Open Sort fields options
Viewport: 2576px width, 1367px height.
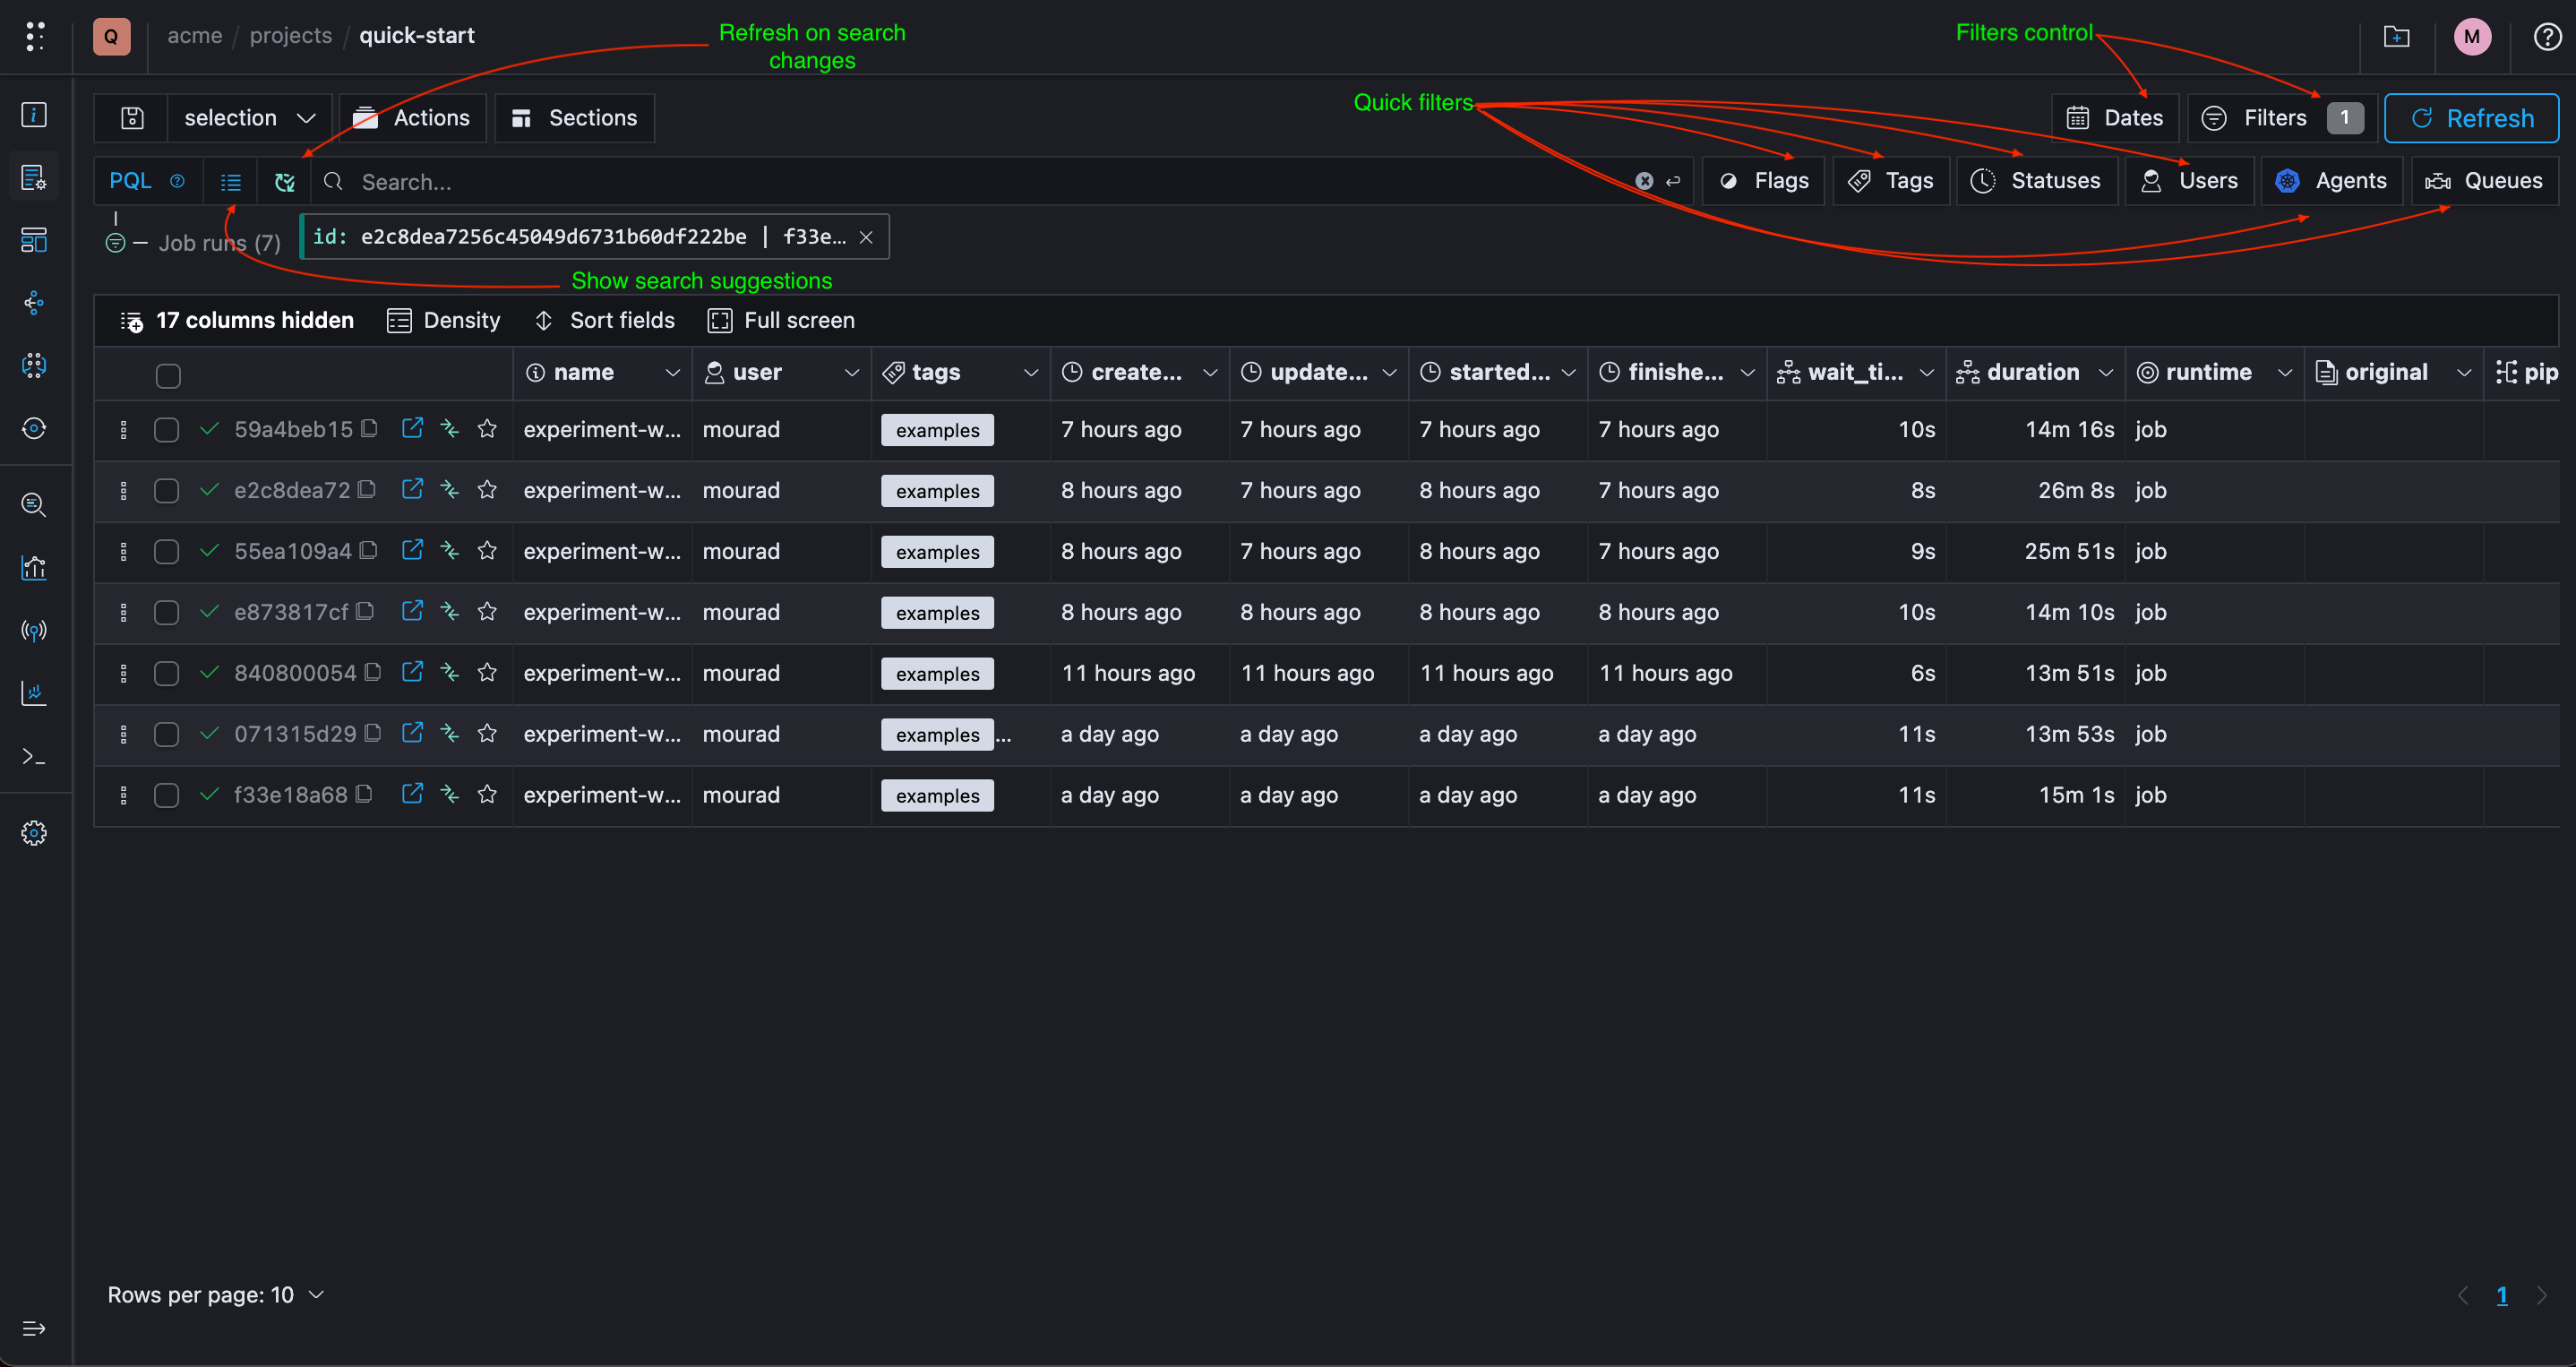[x=605, y=320]
